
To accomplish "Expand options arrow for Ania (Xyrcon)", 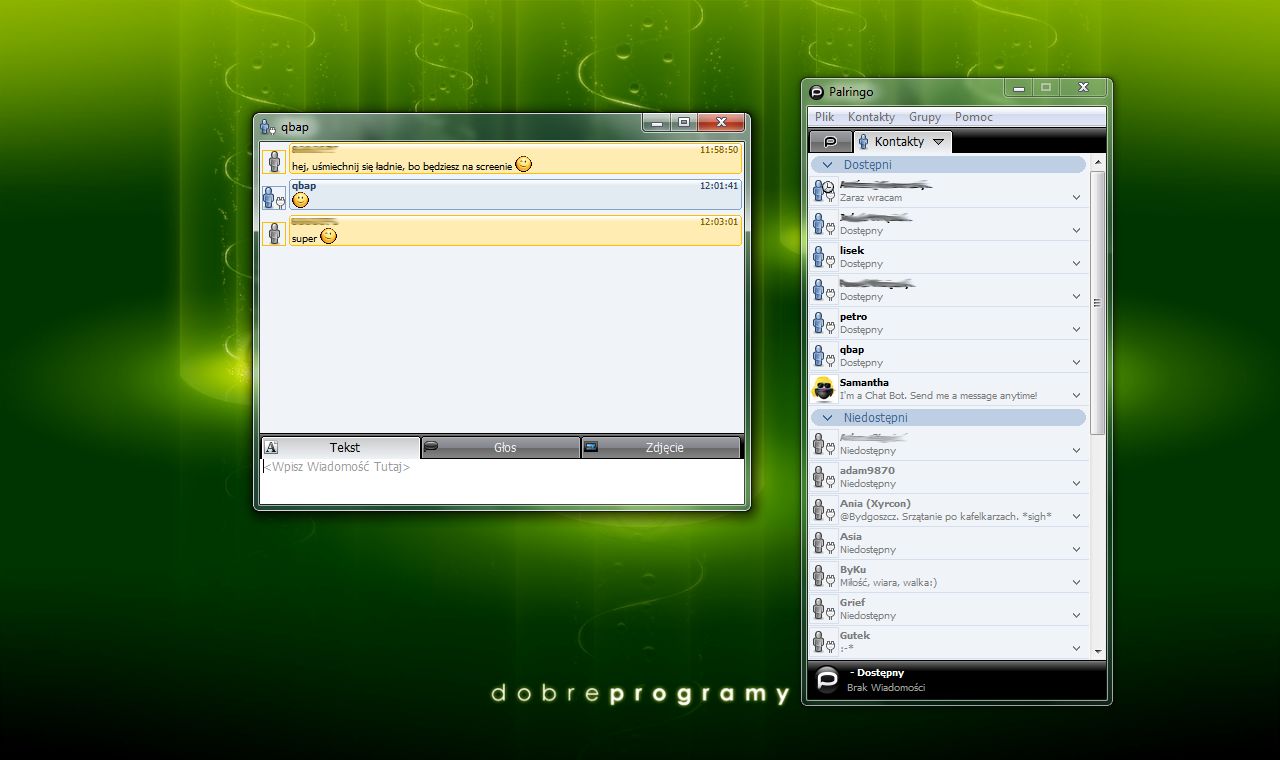I will 1076,517.
